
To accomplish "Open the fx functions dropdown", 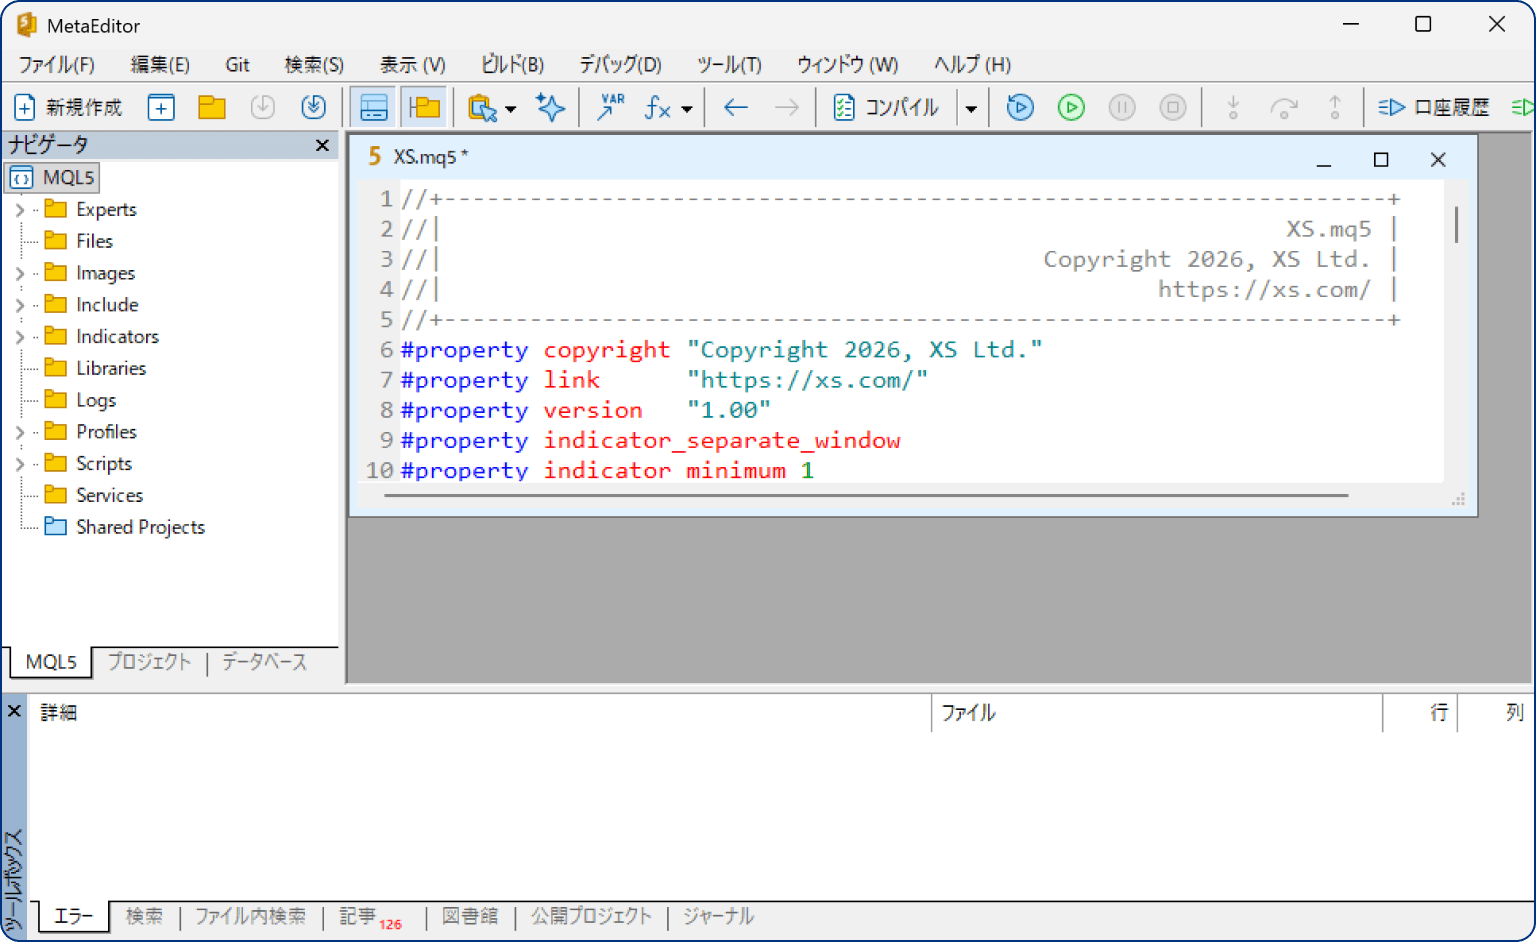I will tap(687, 108).
